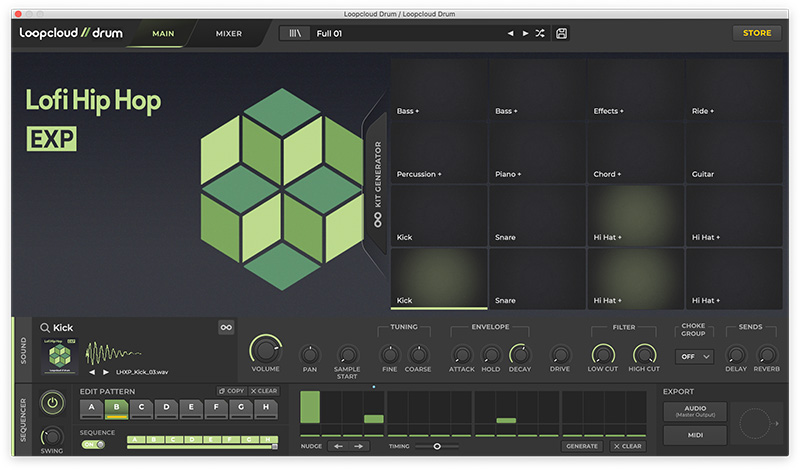Go to previous preset arrow

pos(511,33)
